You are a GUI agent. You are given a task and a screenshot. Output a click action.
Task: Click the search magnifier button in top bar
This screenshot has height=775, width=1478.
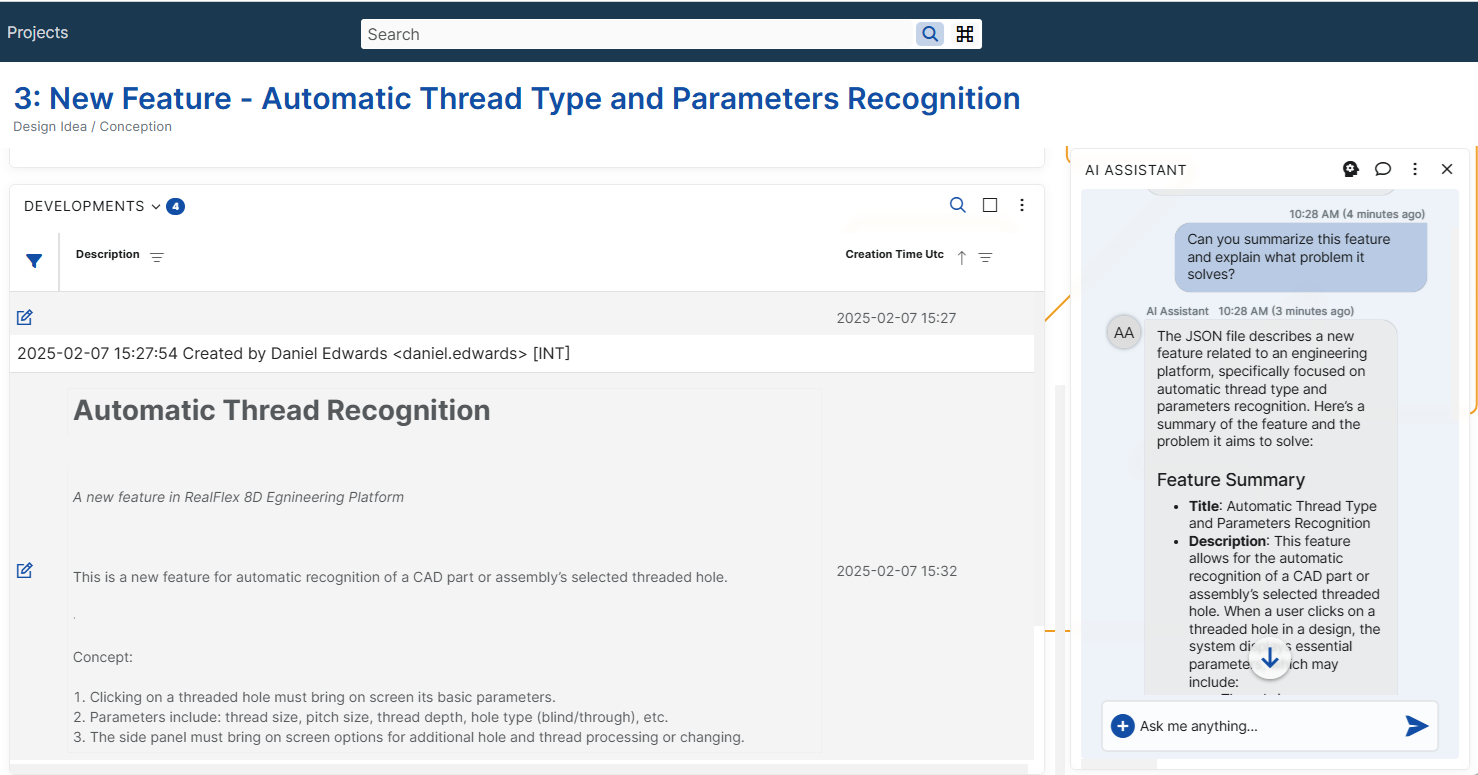tap(930, 34)
